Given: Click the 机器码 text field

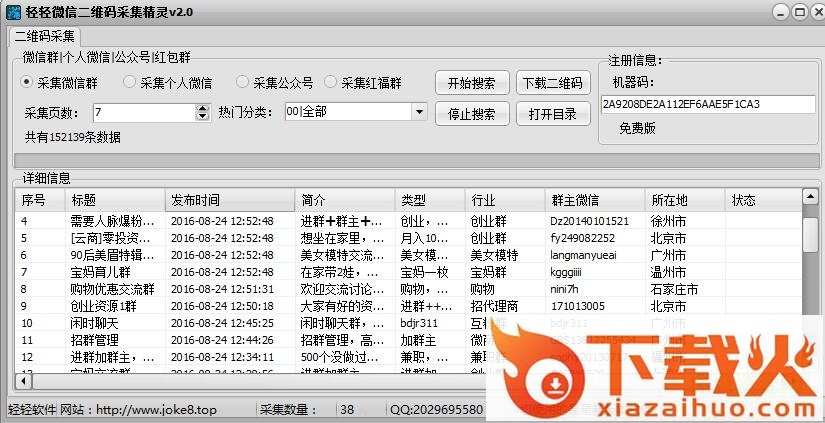Looking at the screenshot, I should coord(706,104).
